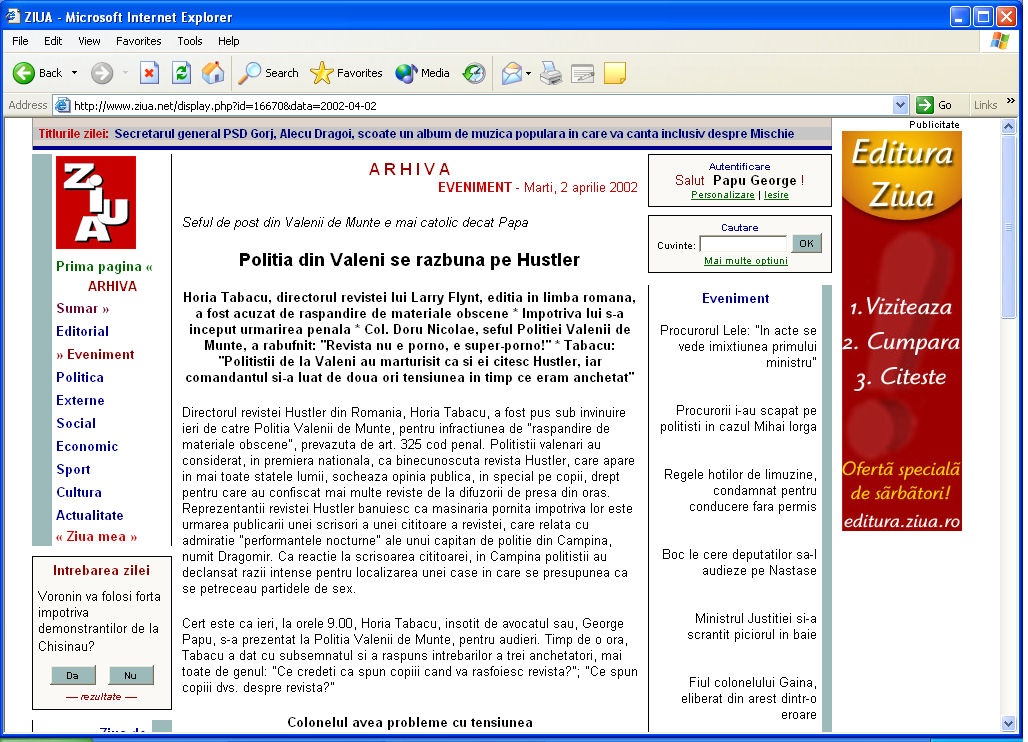Open the Mail button dropdown arrow
The width and height of the screenshot is (1028, 742).
528,73
